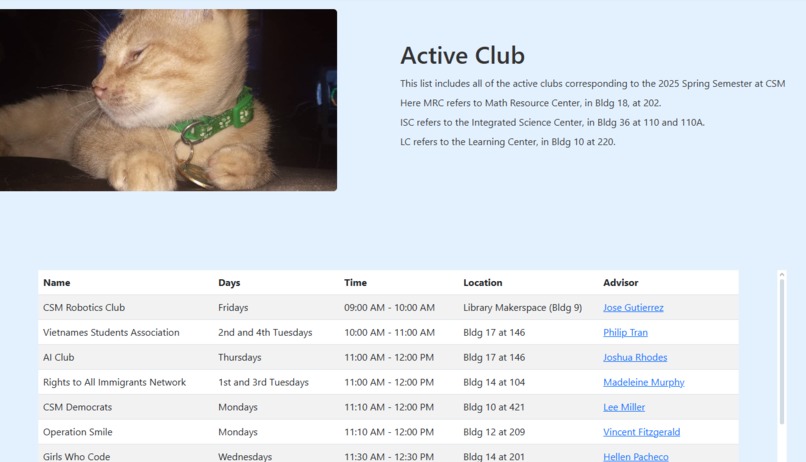806x462 pixels.
Task: Click Bldg 12 at 209 location cell
Action: point(494,432)
